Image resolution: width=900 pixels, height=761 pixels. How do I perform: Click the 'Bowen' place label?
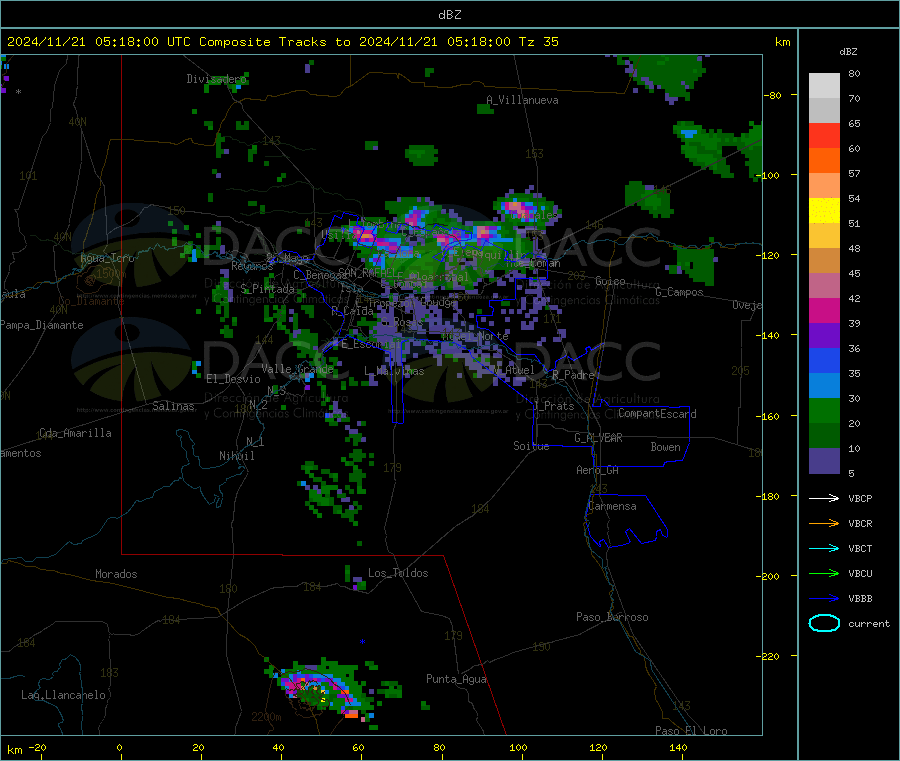[x=665, y=446]
